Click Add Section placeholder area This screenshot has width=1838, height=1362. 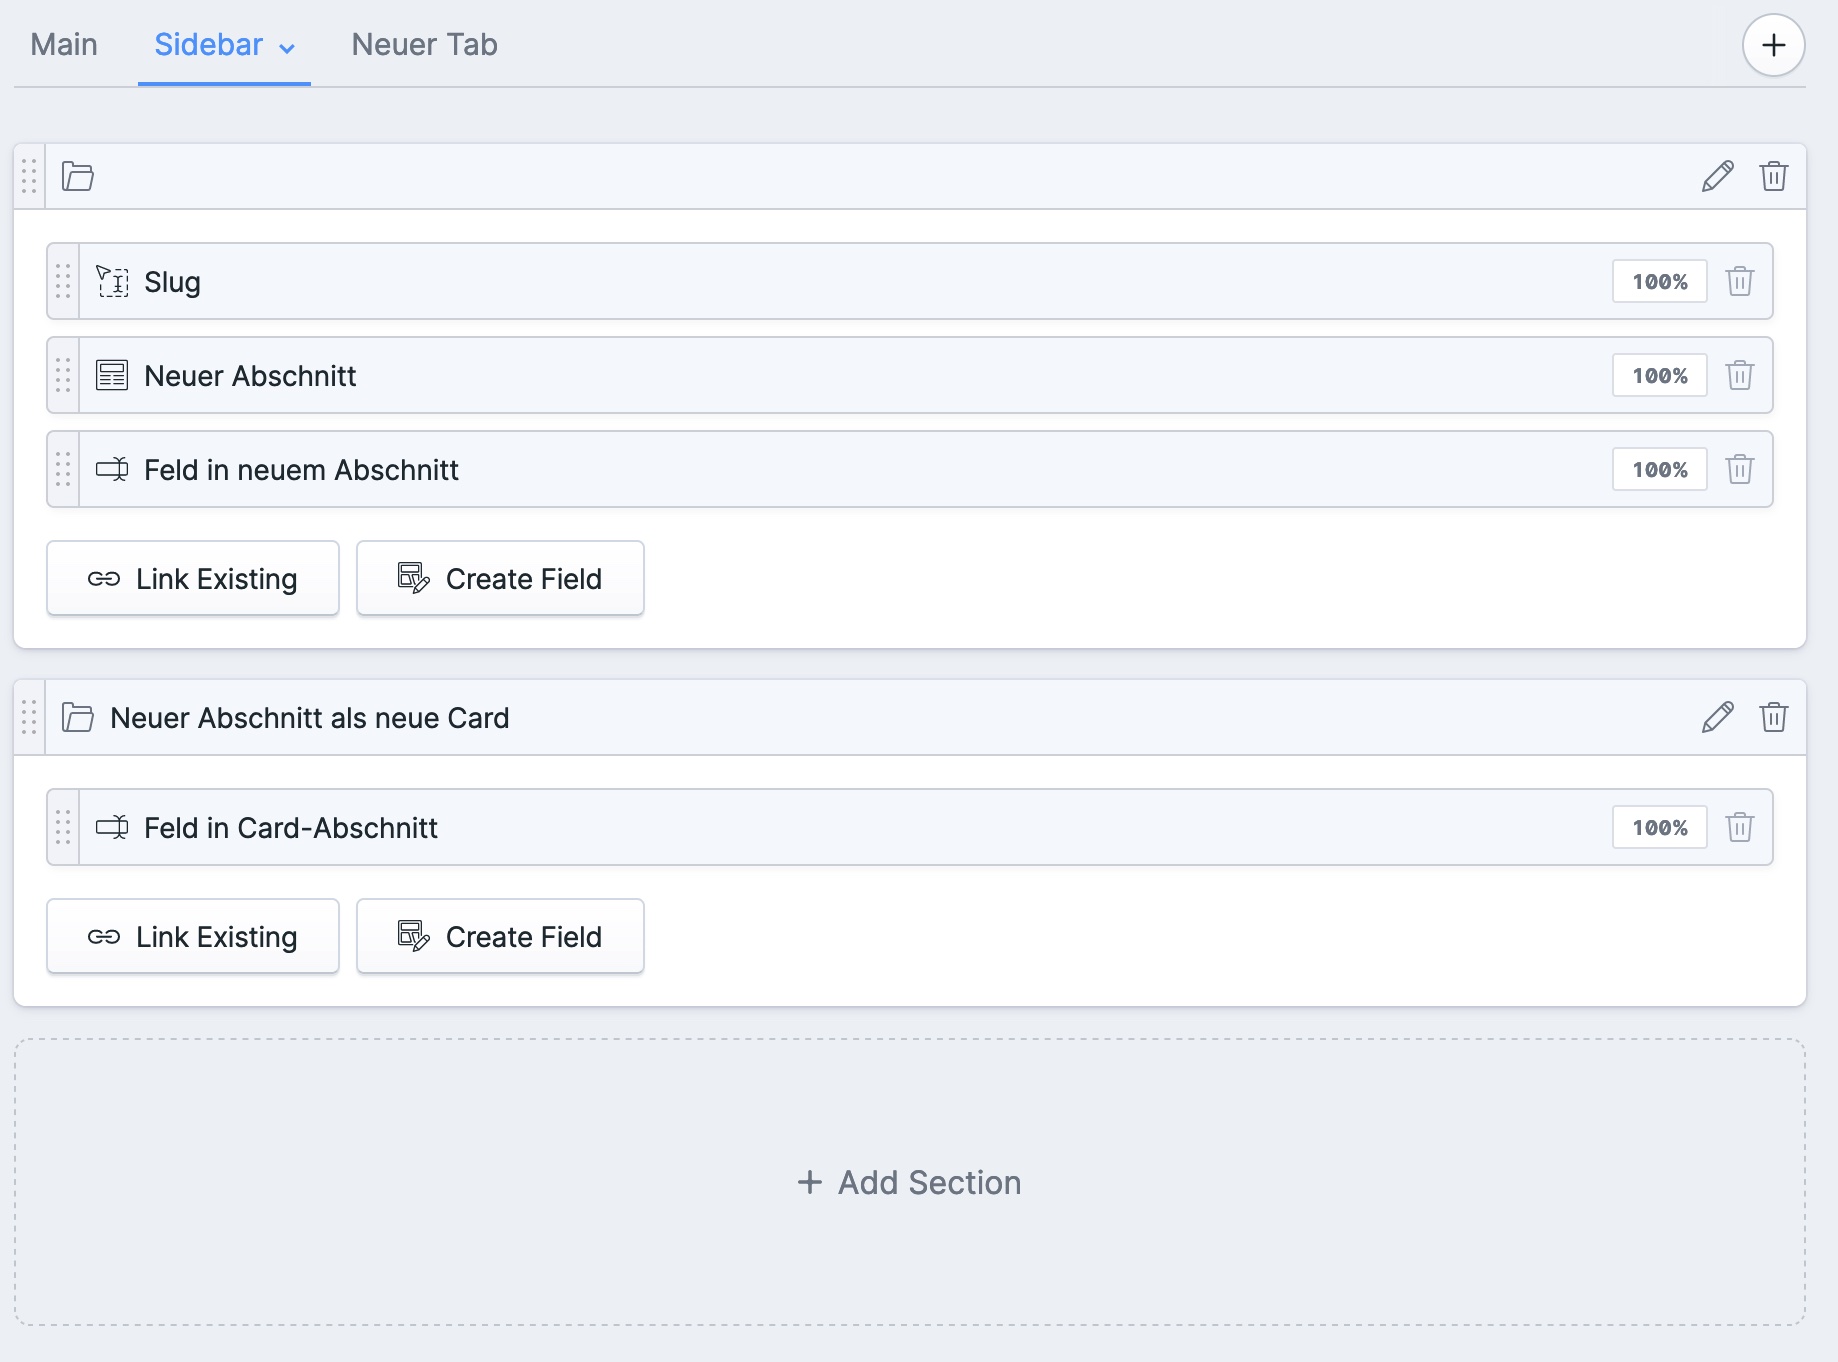[910, 1182]
